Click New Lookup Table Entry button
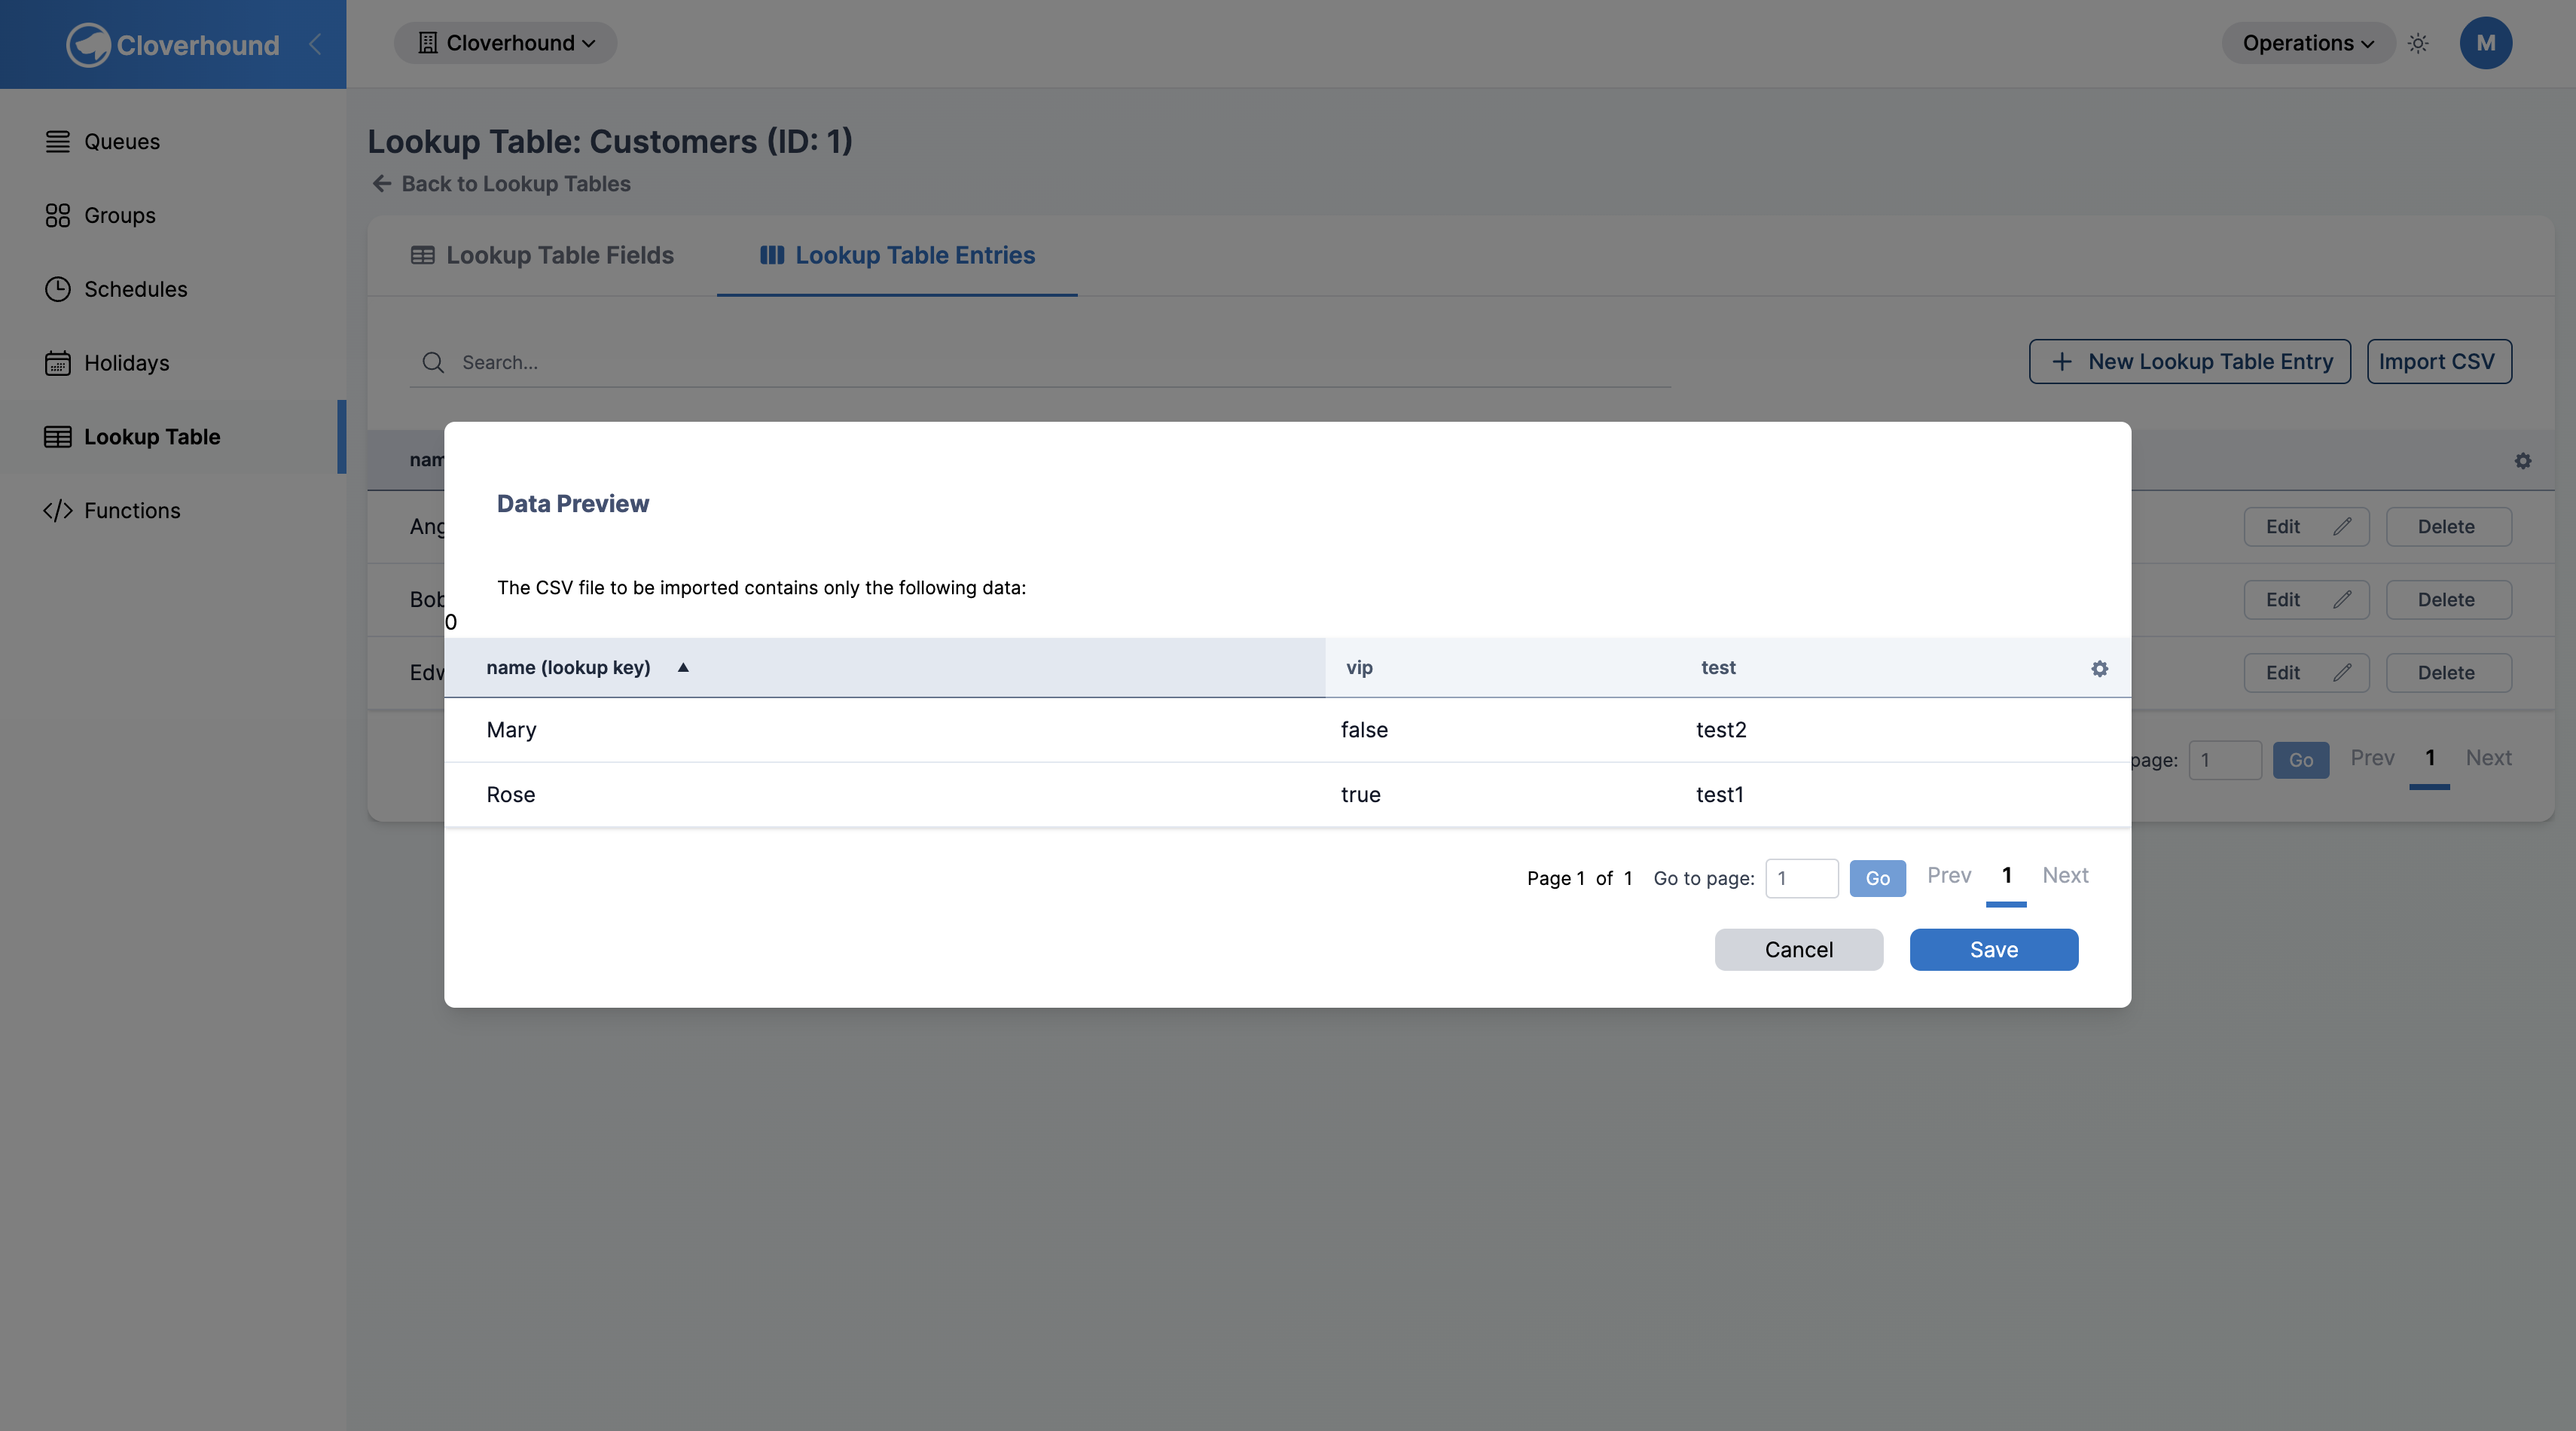This screenshot has width=2576, height=1431. [2189, 362]
